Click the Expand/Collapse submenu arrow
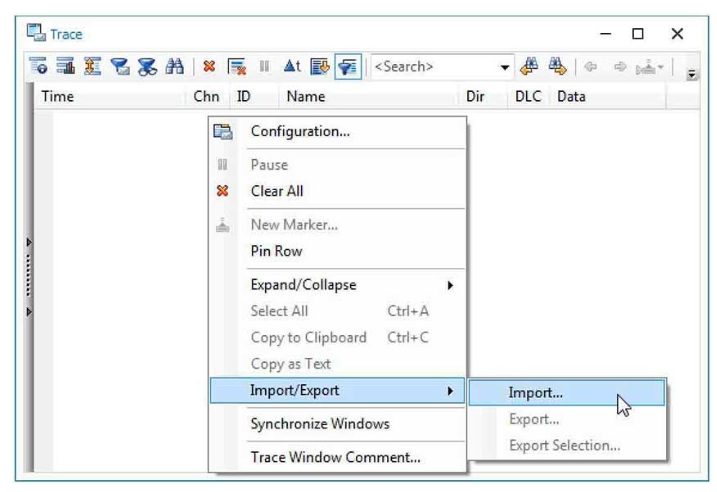The image size is (717, 492). [x=450, y=285]
